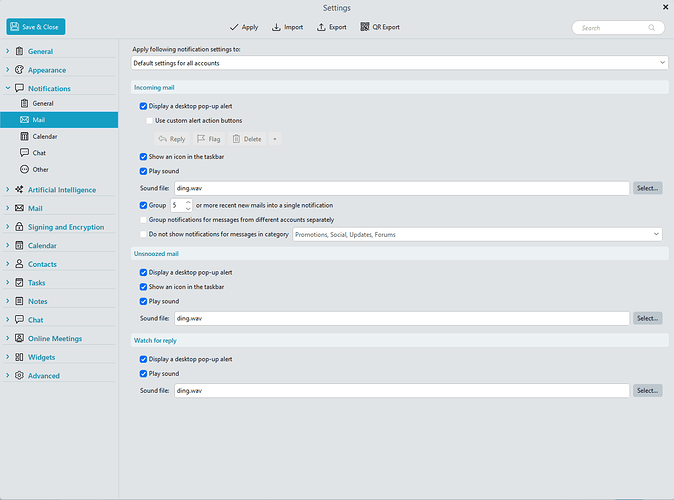Click the Notifications speech bubble icon
This screenshot has width=674, height=500.
coord(19,88)
